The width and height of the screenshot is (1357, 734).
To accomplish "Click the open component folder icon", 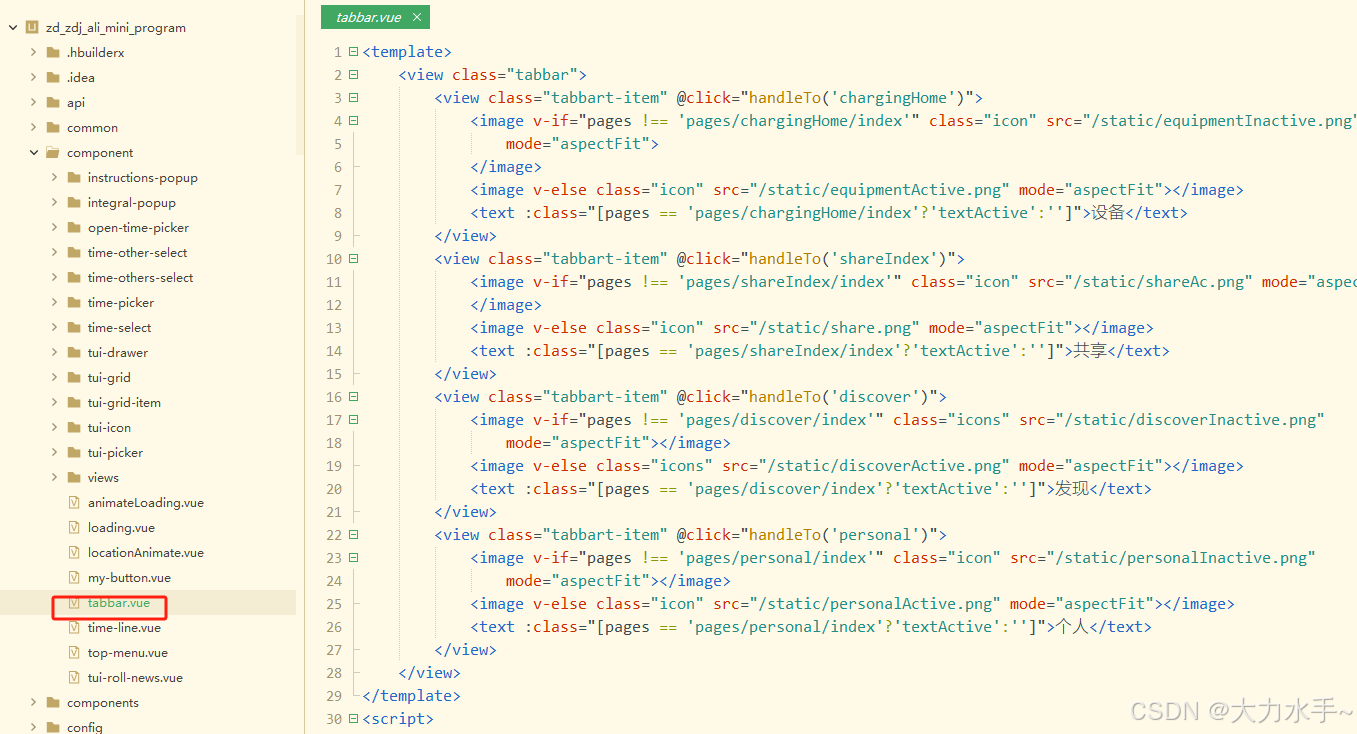I will [53, 152].
